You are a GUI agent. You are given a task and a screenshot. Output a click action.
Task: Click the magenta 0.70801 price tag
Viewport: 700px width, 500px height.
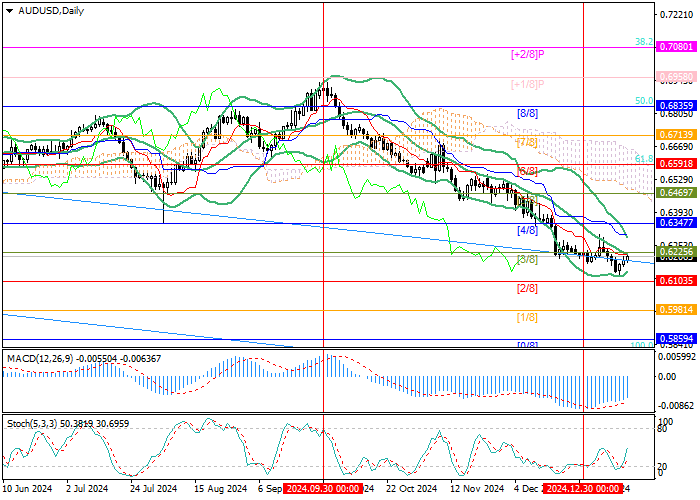click(x=676, y=47)
